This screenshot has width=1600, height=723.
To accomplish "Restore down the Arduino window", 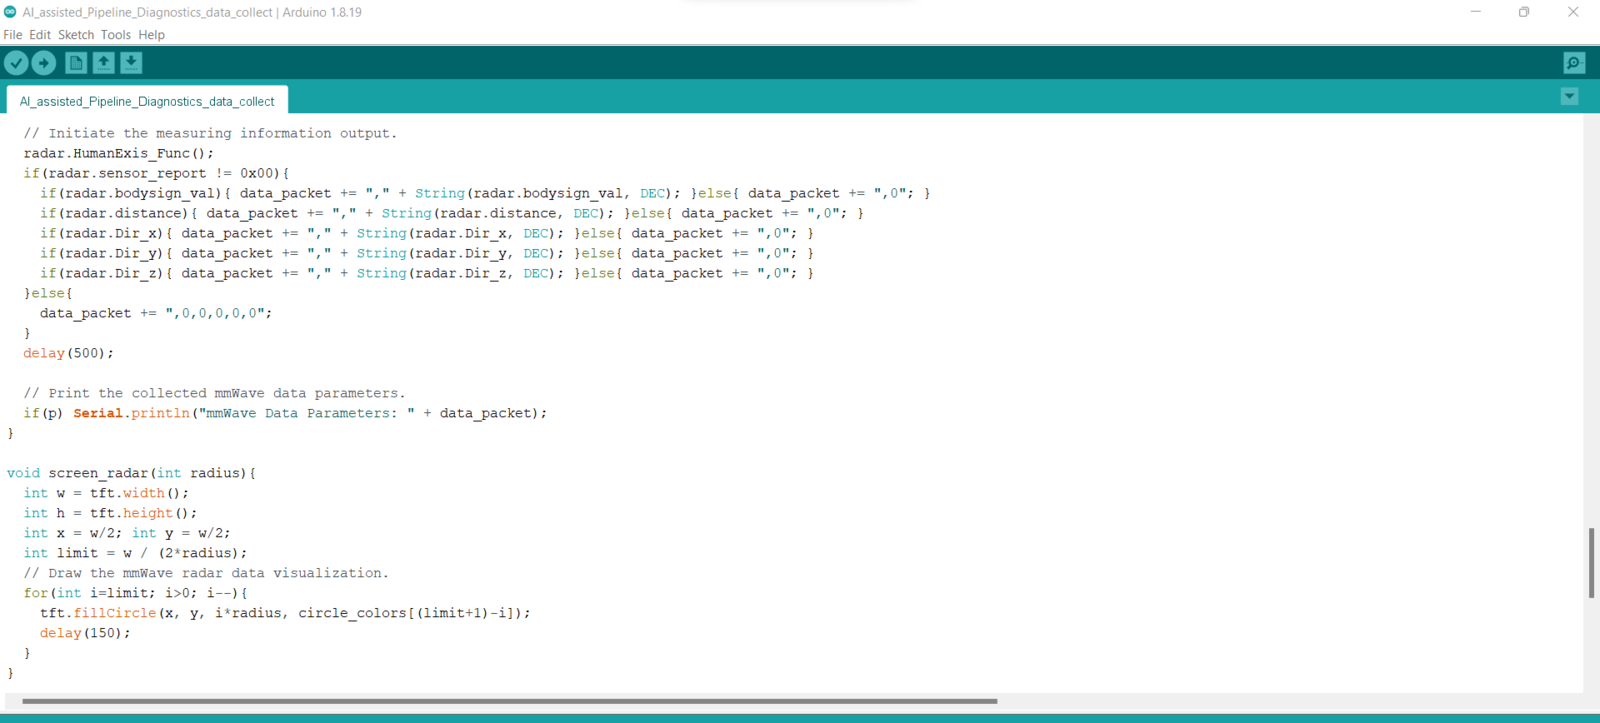I will point(1524,12).
